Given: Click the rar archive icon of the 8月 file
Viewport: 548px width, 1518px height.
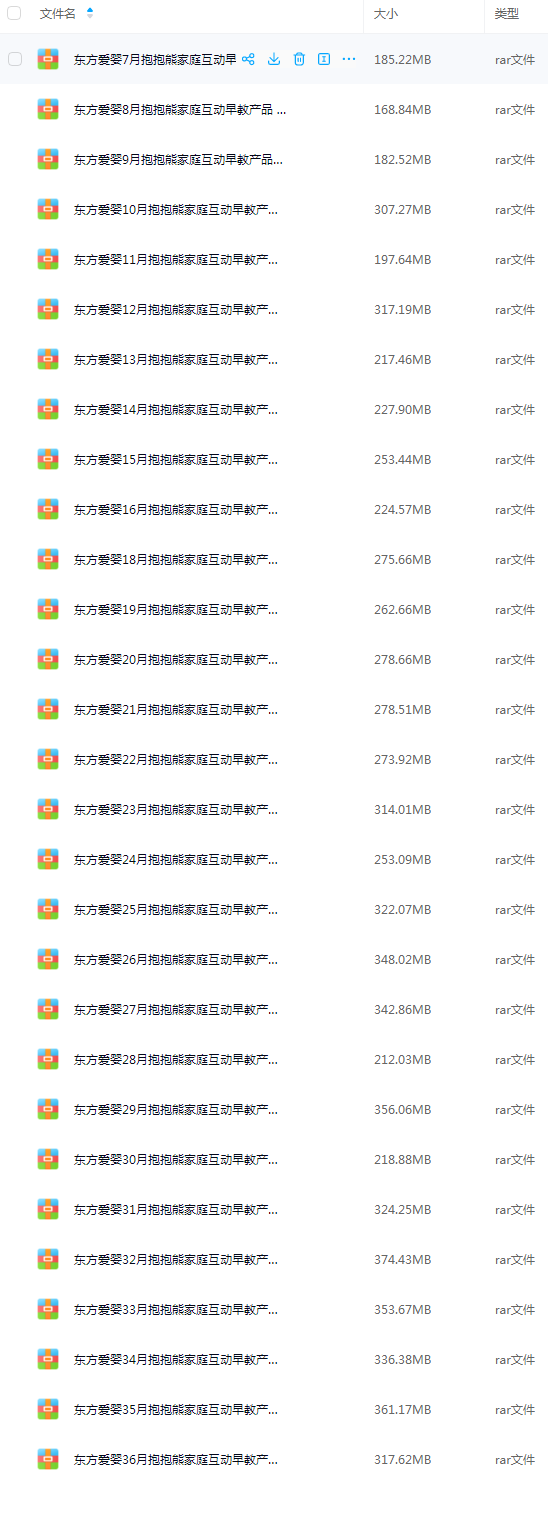Looking at the screenshot, I should coord(48,109).
